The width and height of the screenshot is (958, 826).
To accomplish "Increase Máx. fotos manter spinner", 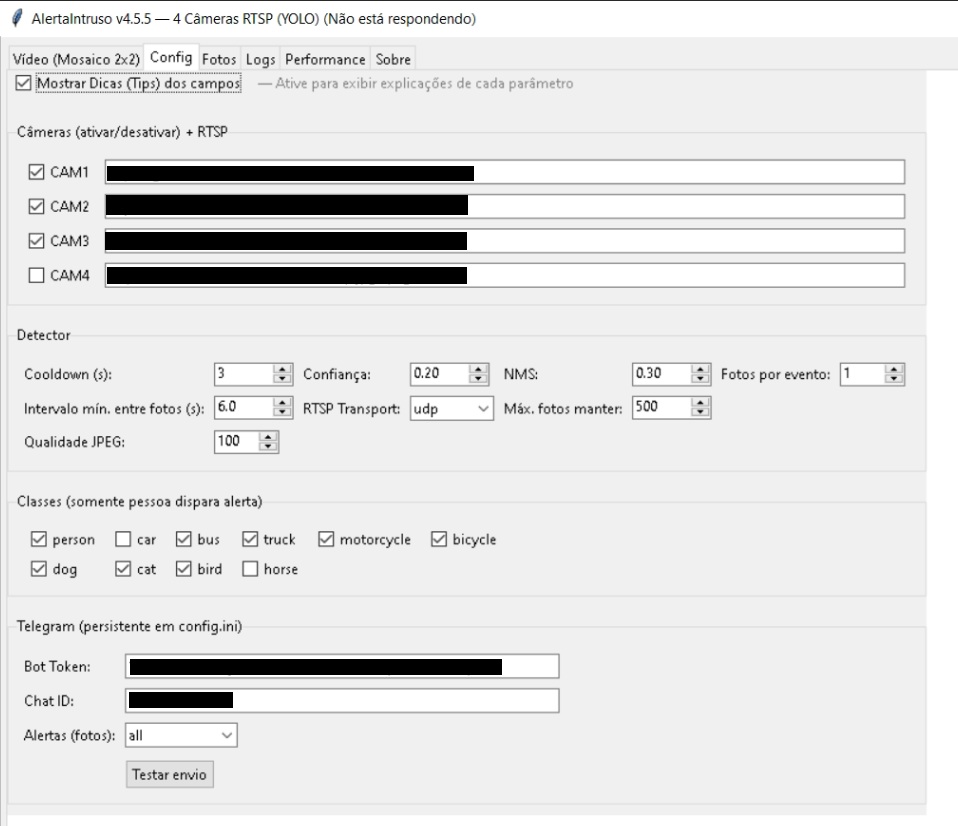I will [701, 403].
